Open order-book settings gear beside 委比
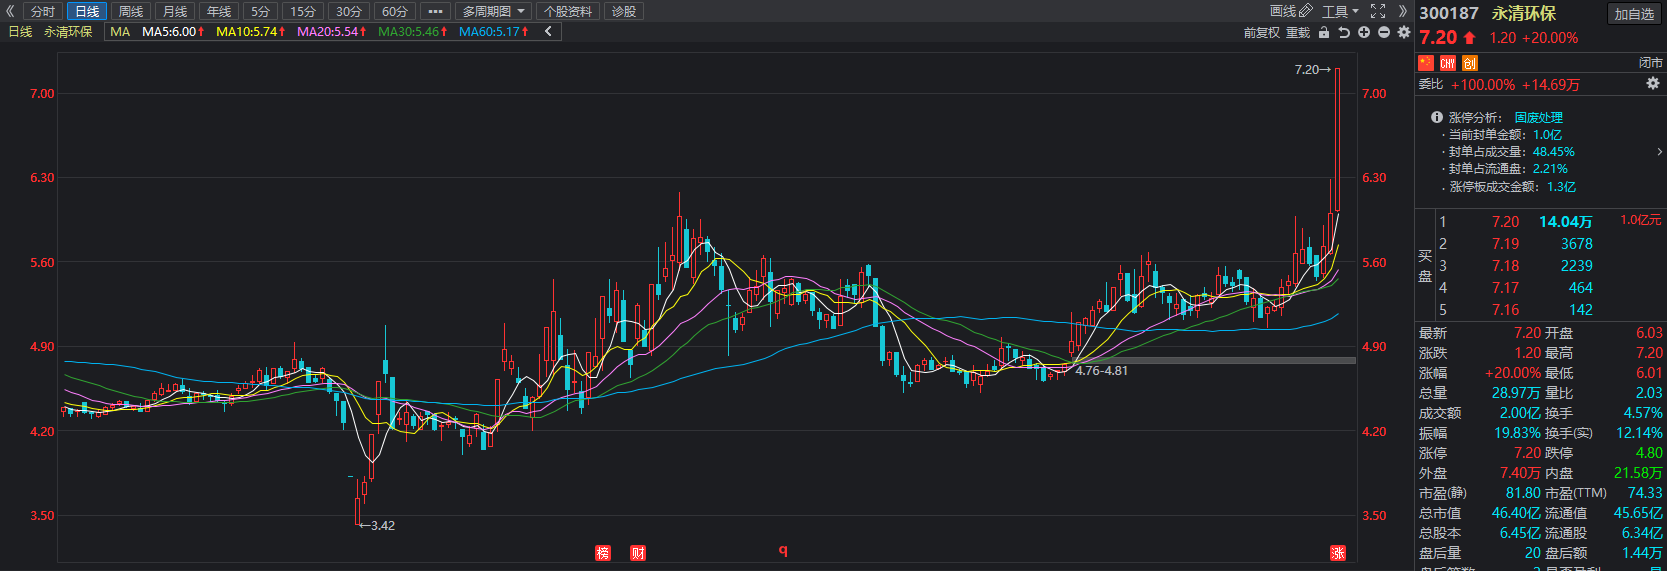 [1653, 84]
